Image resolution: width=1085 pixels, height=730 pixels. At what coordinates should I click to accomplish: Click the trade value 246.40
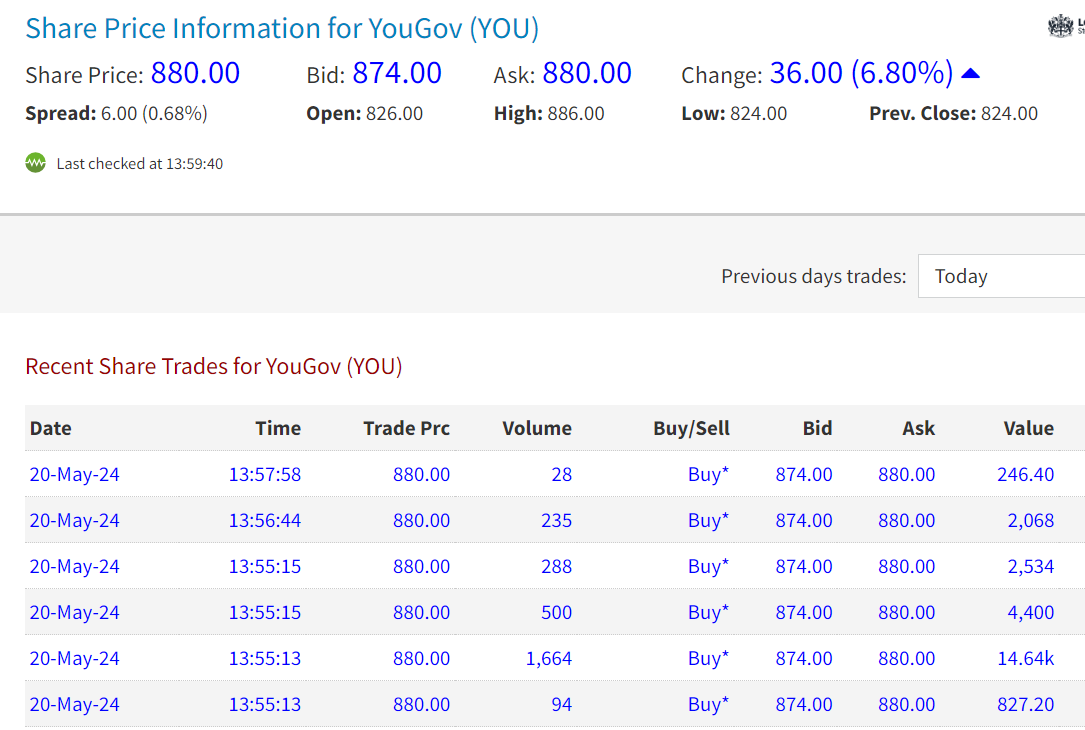[1025, 475]
